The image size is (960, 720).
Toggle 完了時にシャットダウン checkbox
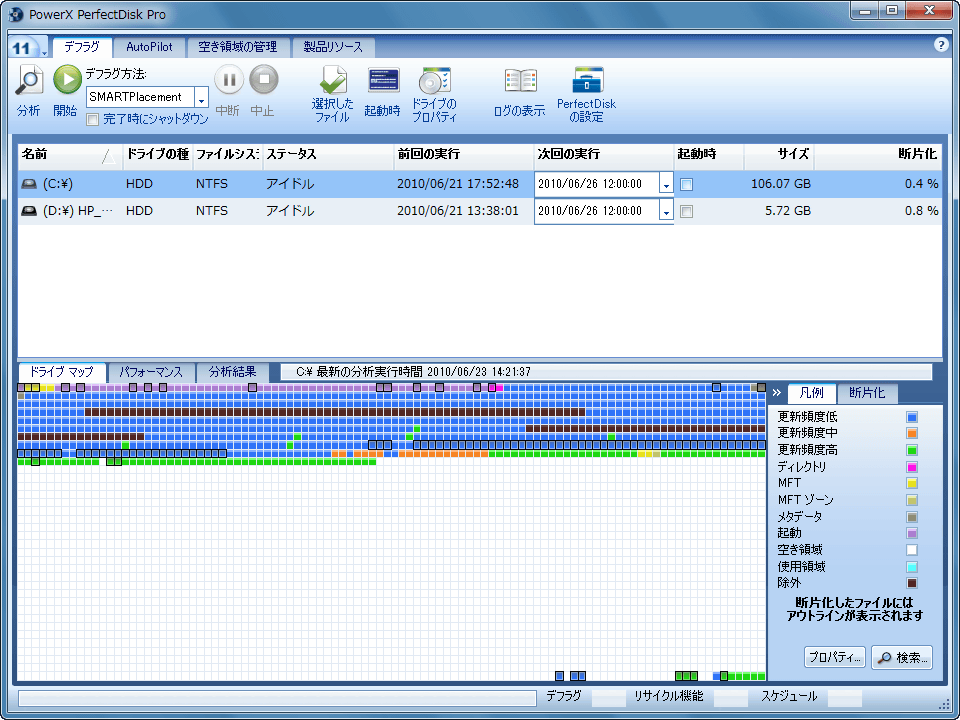pos(92,119)
